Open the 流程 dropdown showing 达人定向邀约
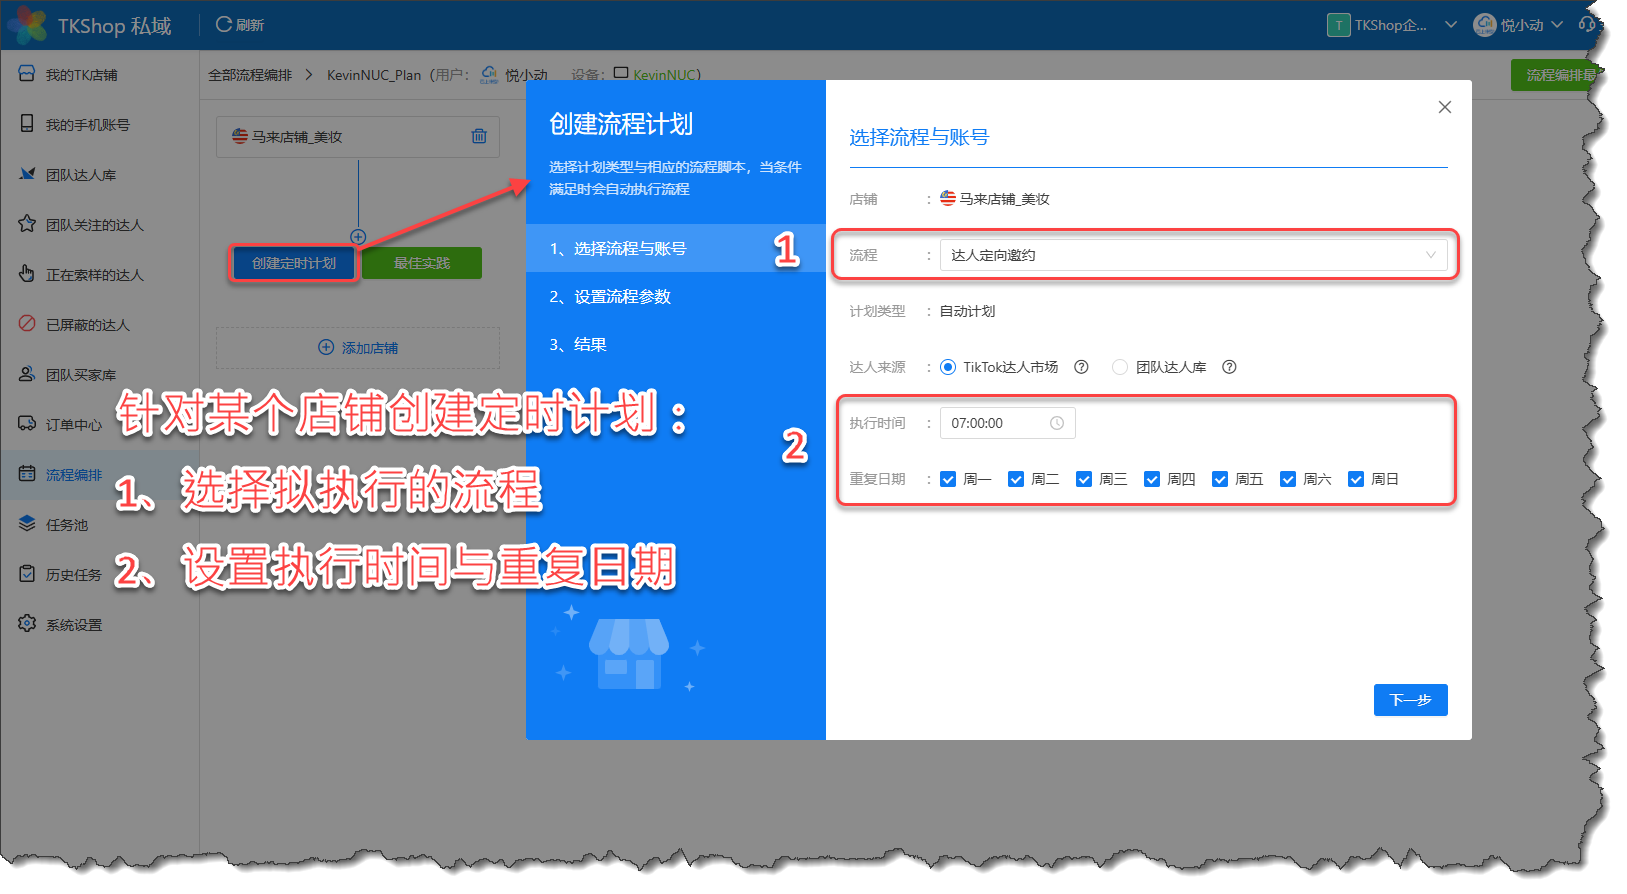 (1192, 255)
